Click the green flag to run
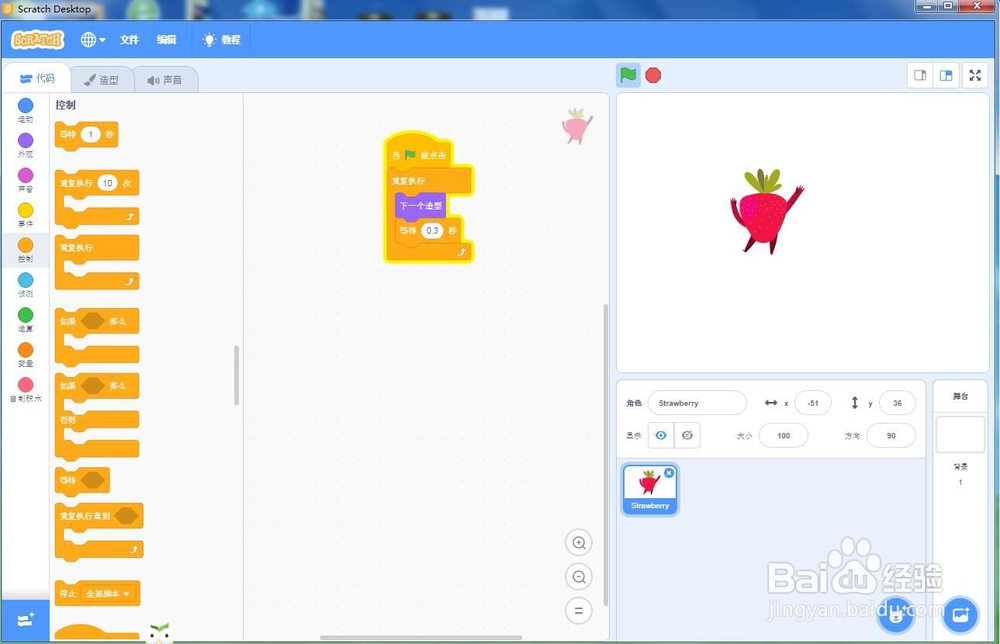The image size is (1000, 644). tap(628, 75)
